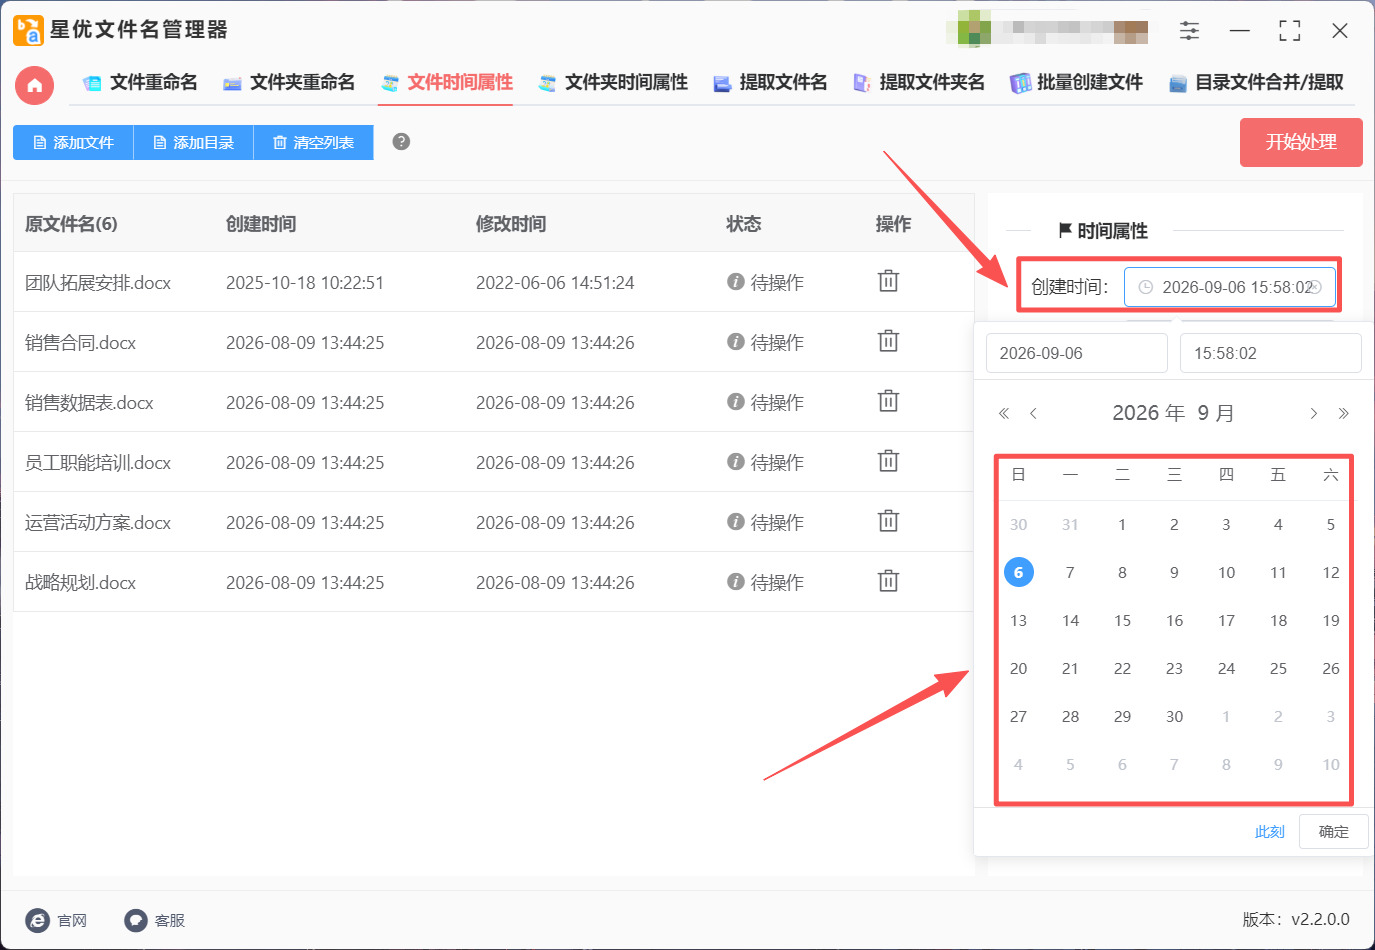Advance to next month arrow
This screenshot has height=950, width=1375.
[x=1314, y=413]
